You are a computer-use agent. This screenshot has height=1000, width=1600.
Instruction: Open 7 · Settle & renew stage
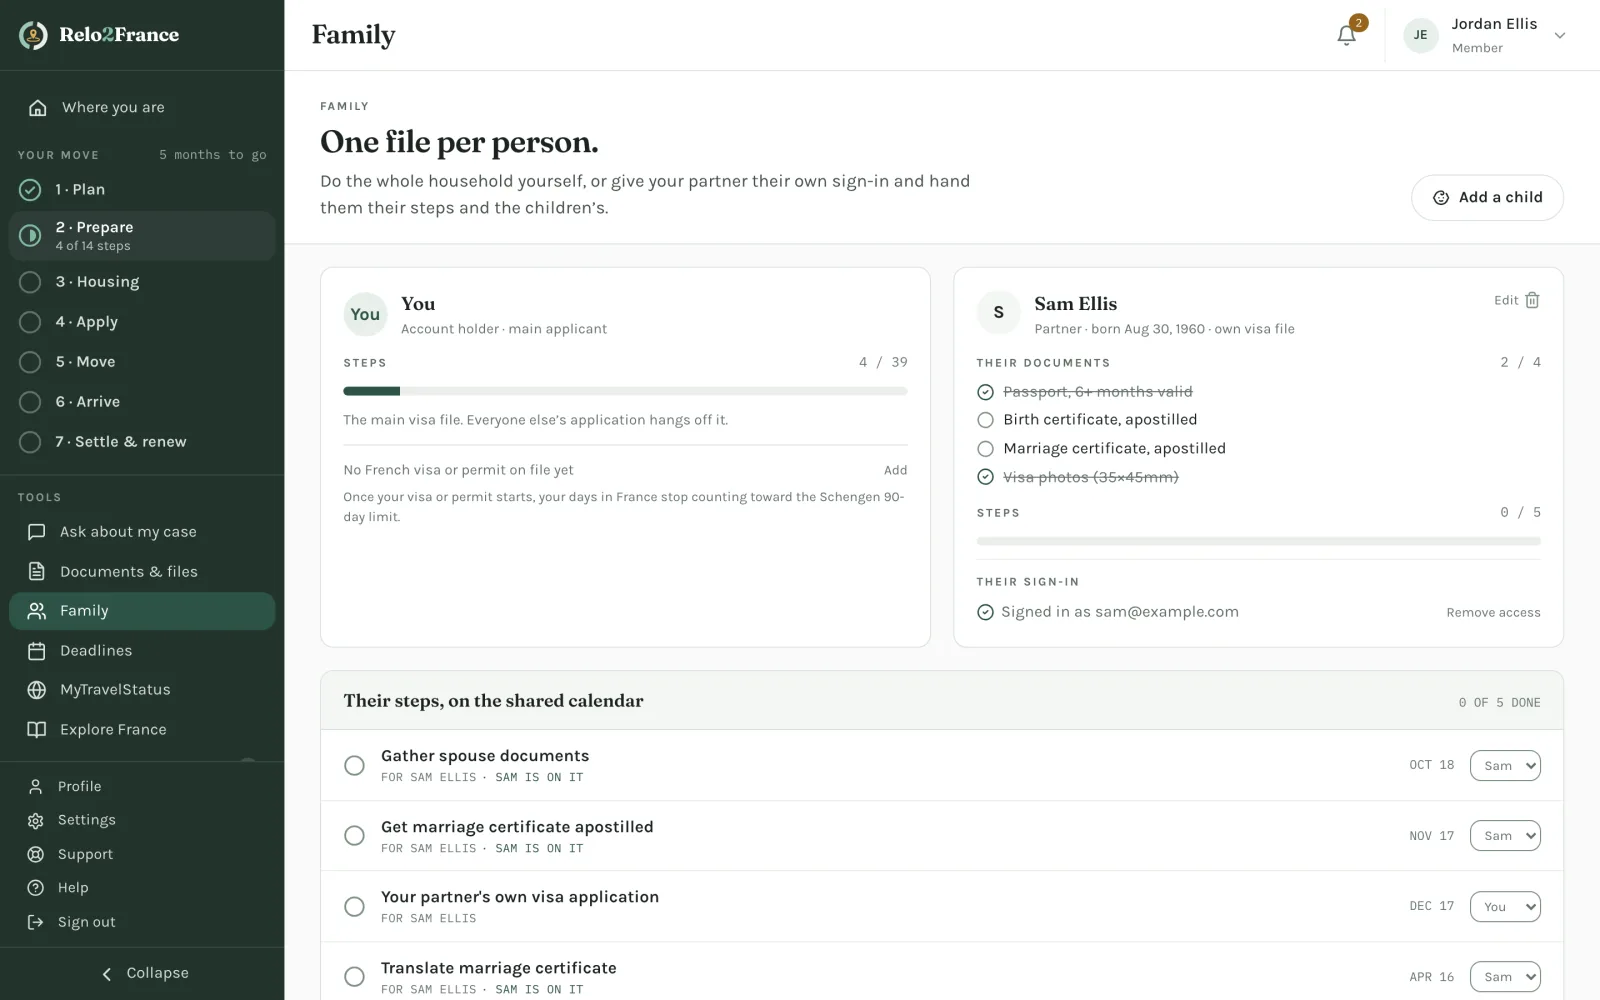tap(142, 442)
